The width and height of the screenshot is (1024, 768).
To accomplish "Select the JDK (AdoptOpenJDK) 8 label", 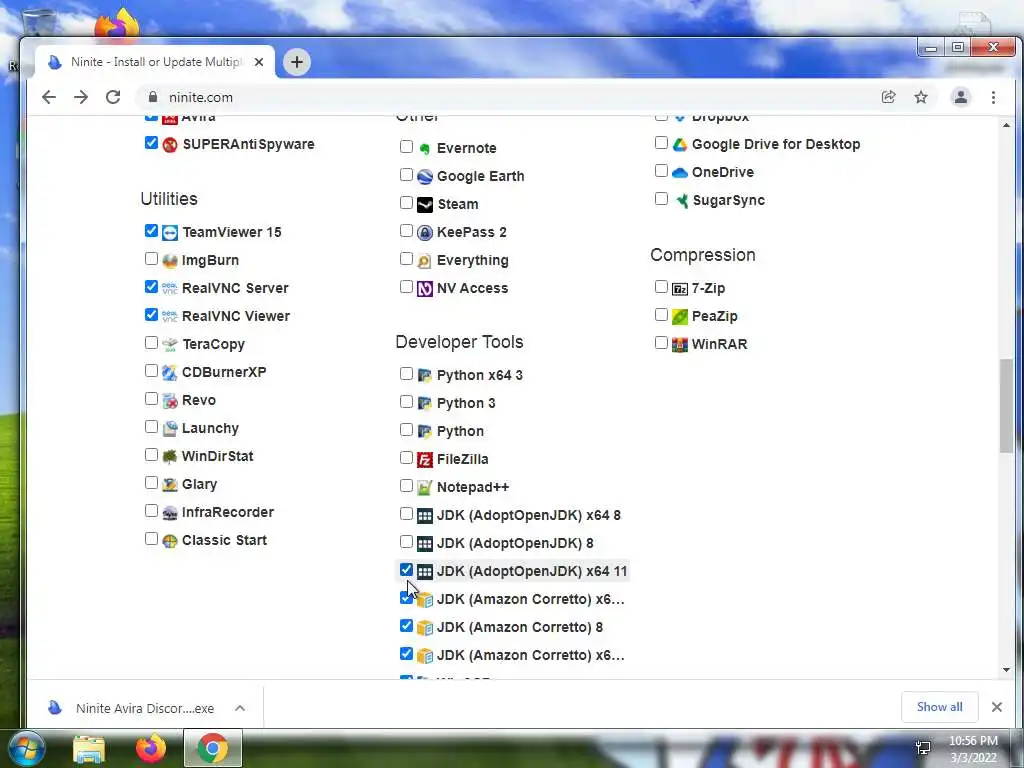I will tap(515, 543).
